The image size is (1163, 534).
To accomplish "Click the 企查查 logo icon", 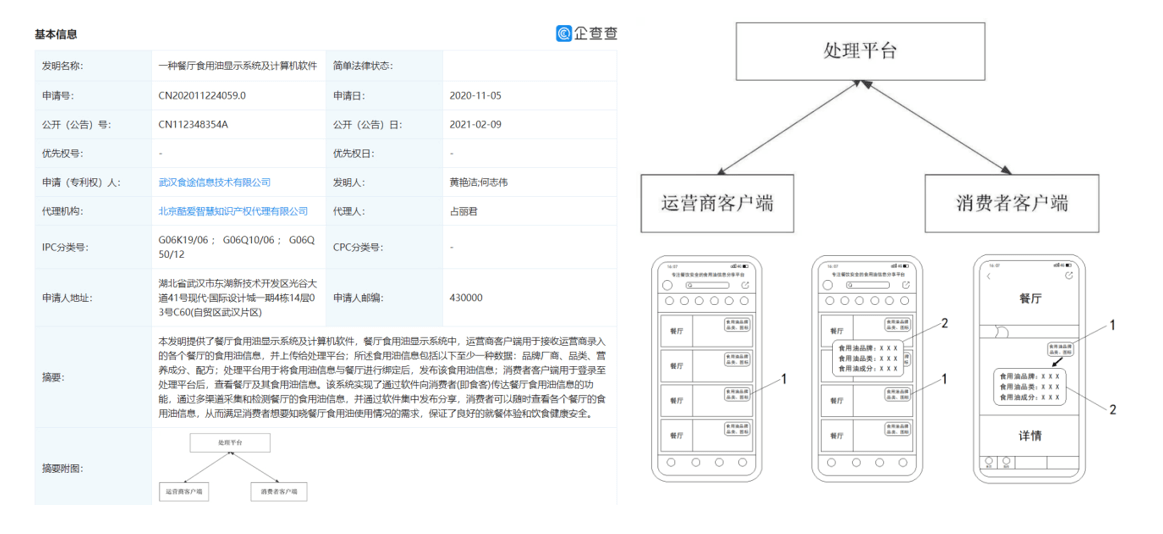I will tap(564, 33).
